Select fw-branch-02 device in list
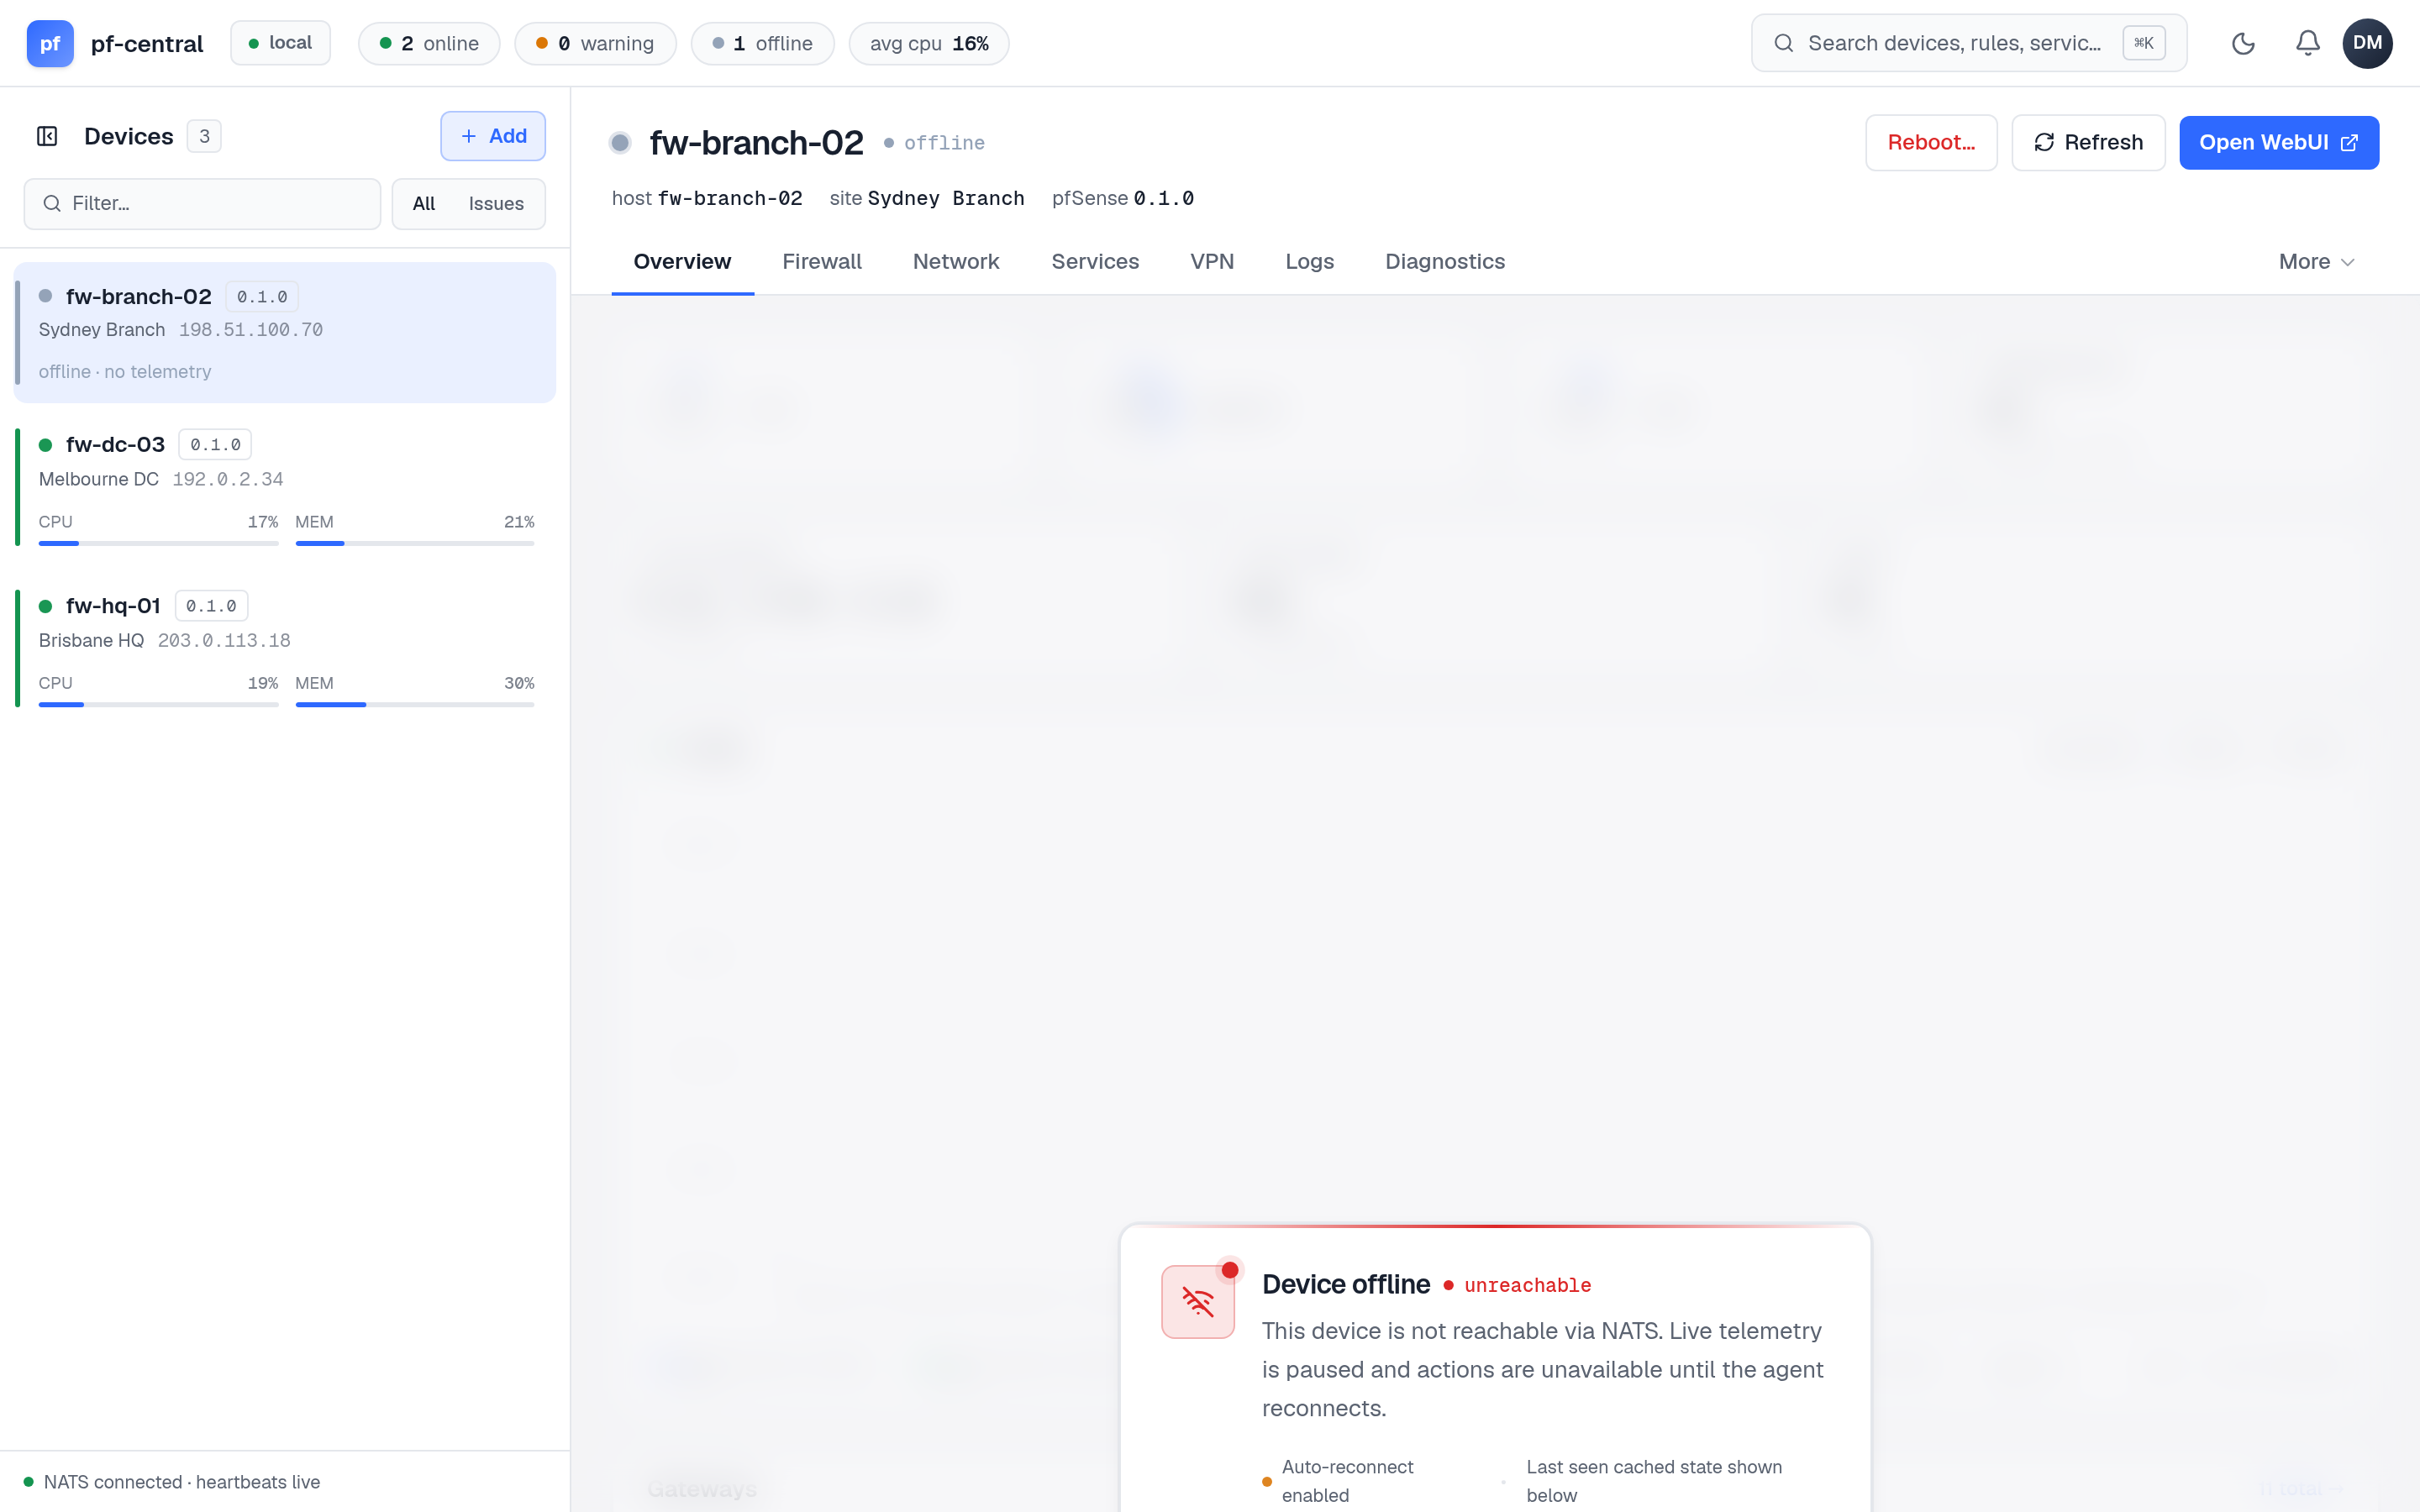 pos(284,332)
